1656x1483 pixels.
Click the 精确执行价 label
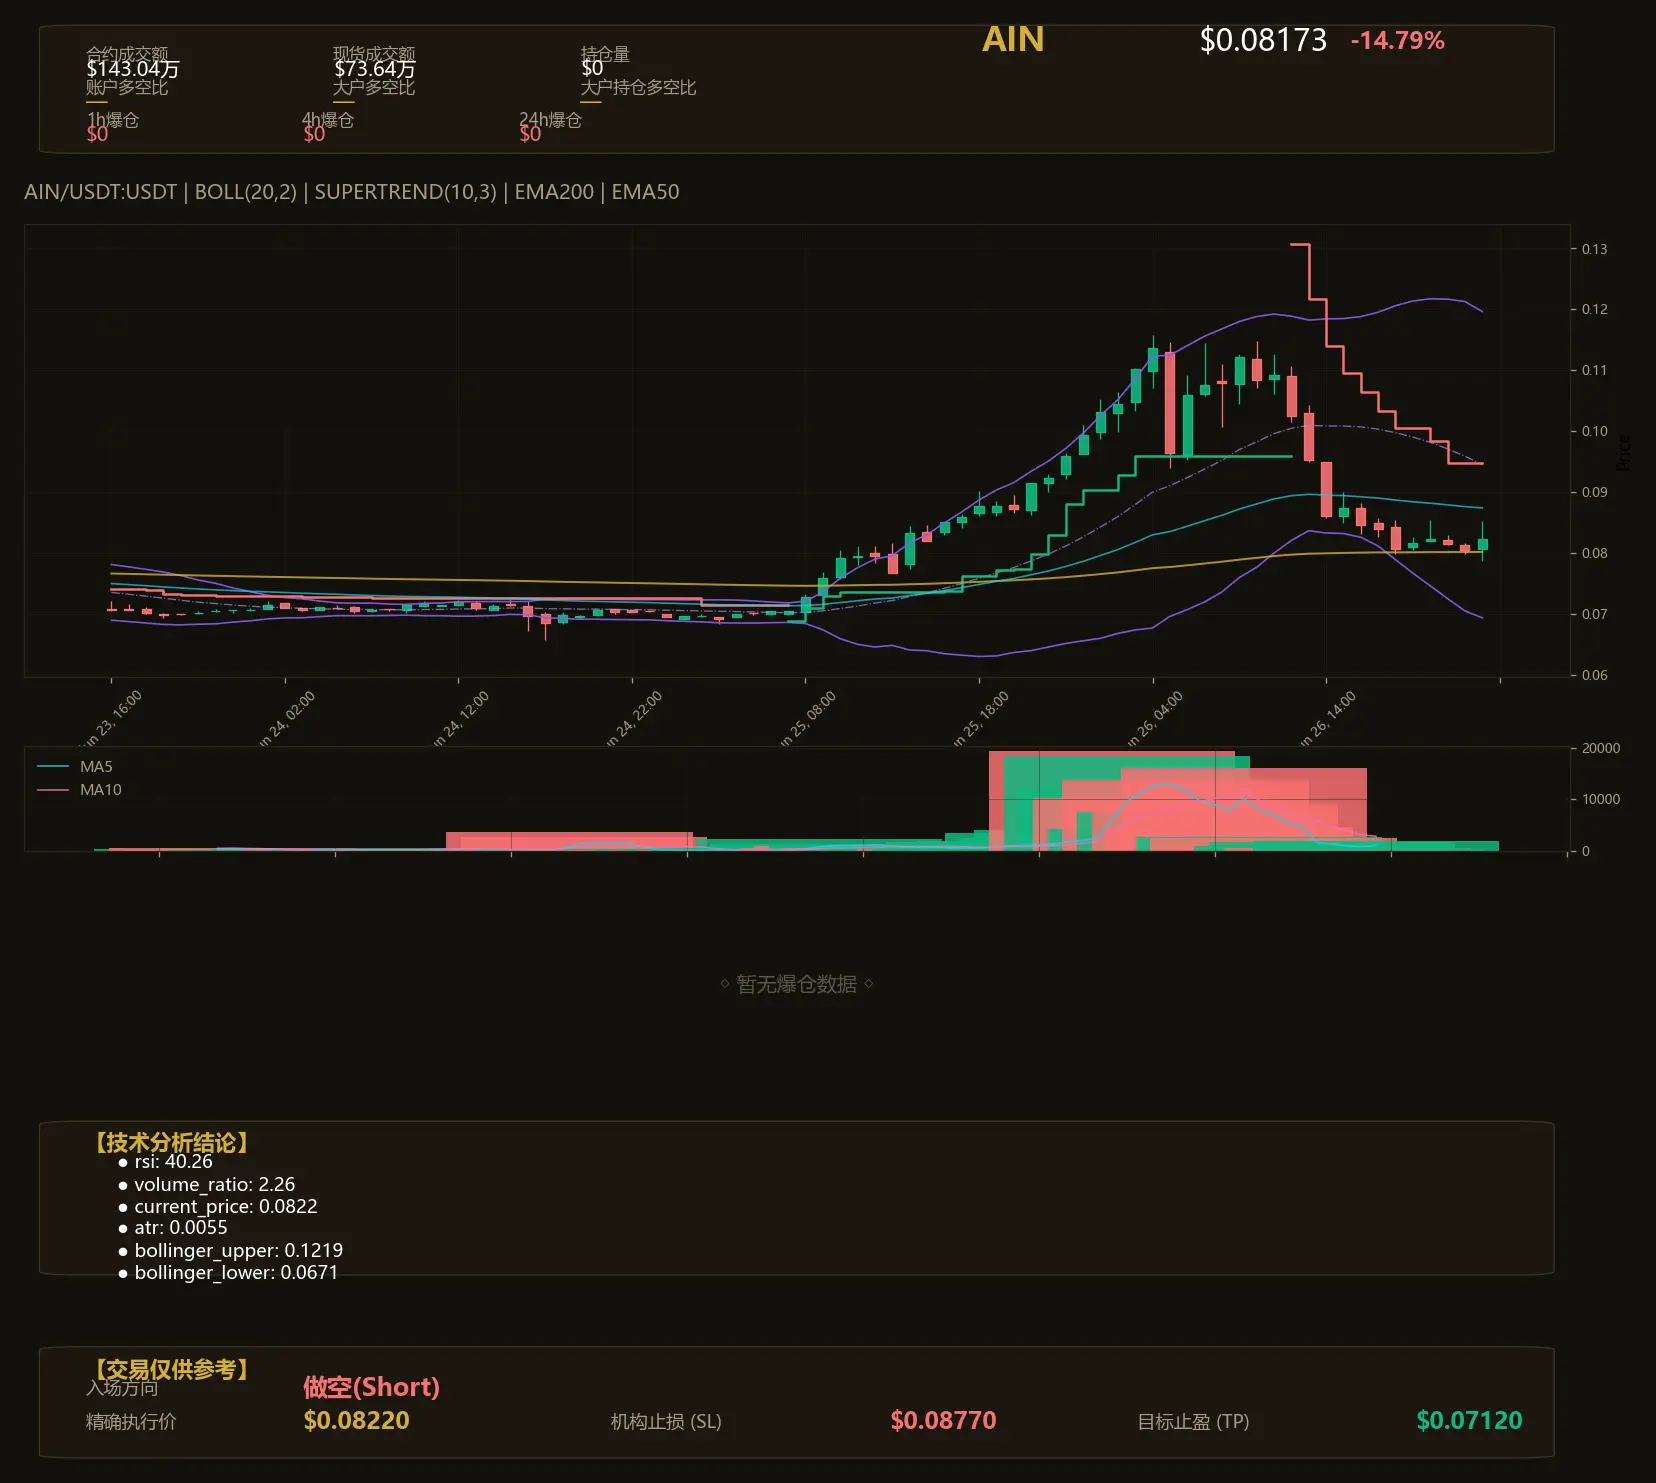(131, 1422)
